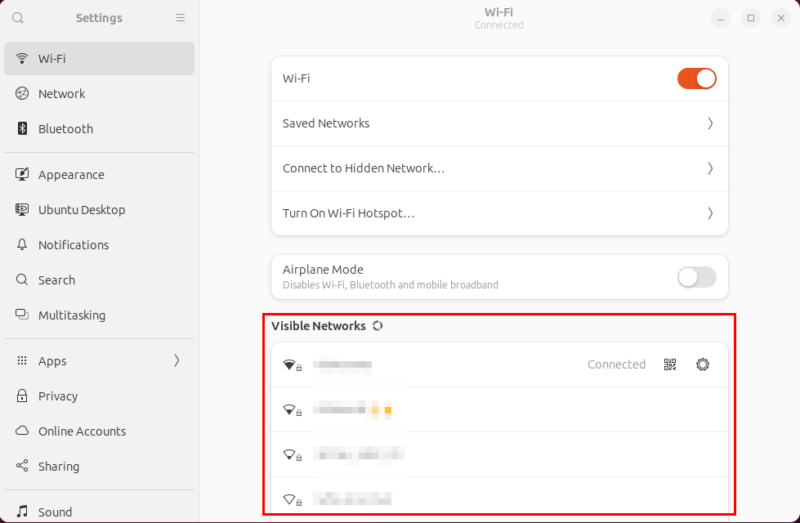Select Bluetooth in sidebar
Image resolution: width=800 pixels, height=523 pixels.
(99, 129)
